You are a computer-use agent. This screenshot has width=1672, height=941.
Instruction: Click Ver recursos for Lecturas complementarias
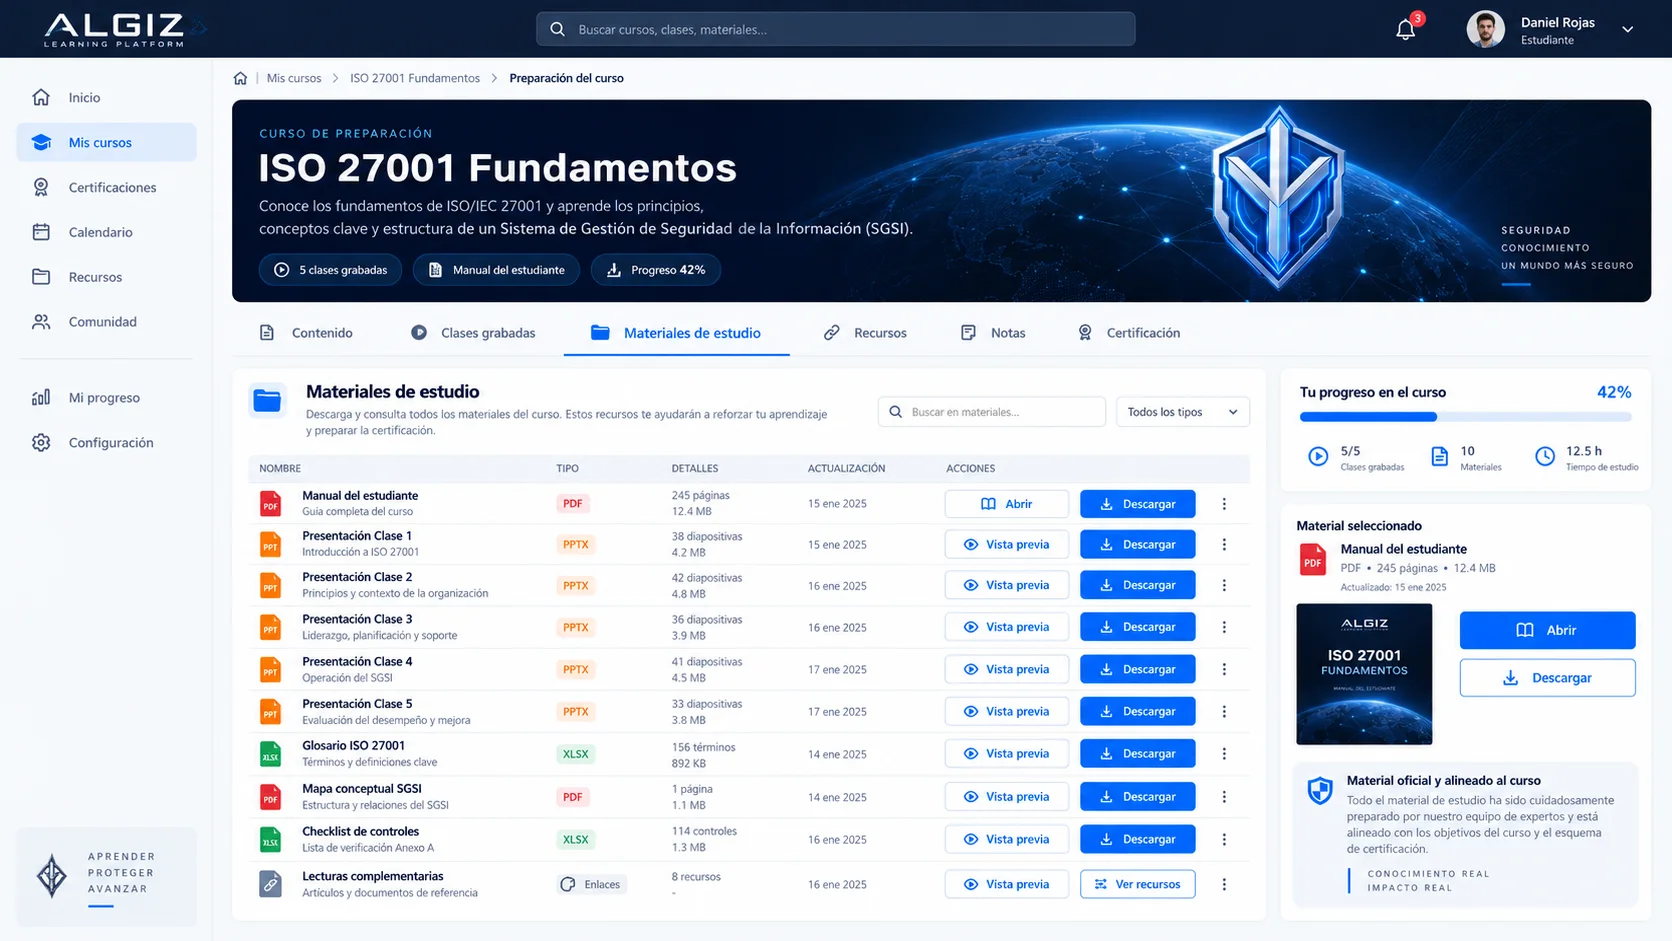pyautogui.click(x=1138, y=884)
